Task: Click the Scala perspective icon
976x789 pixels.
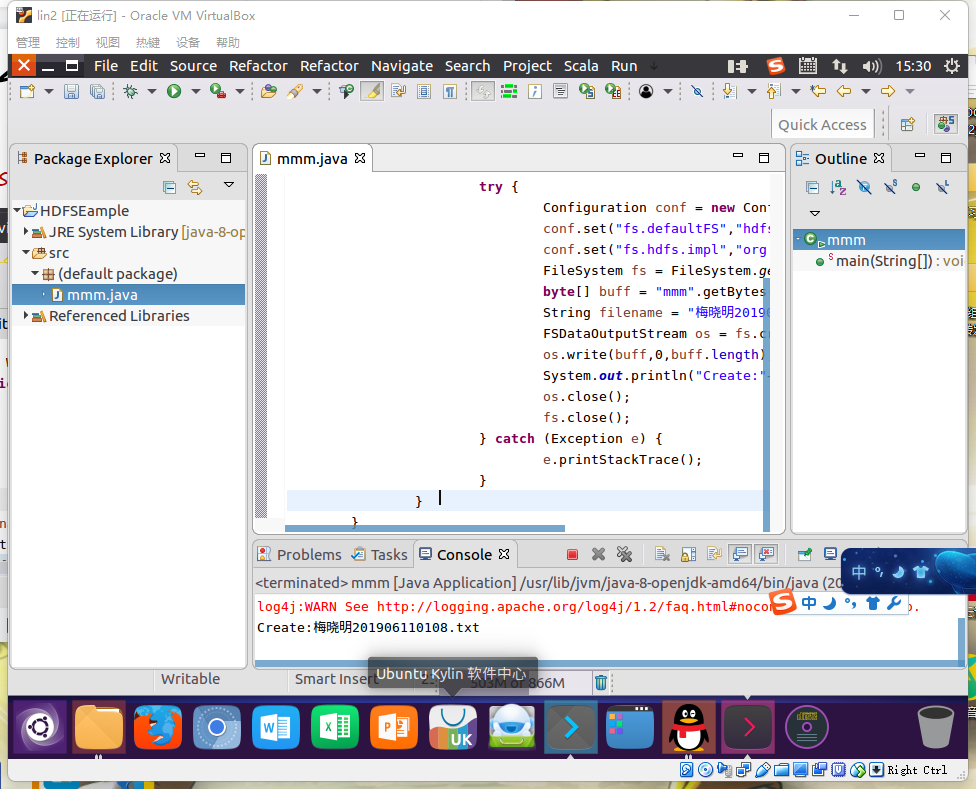Action: (946, 123)
